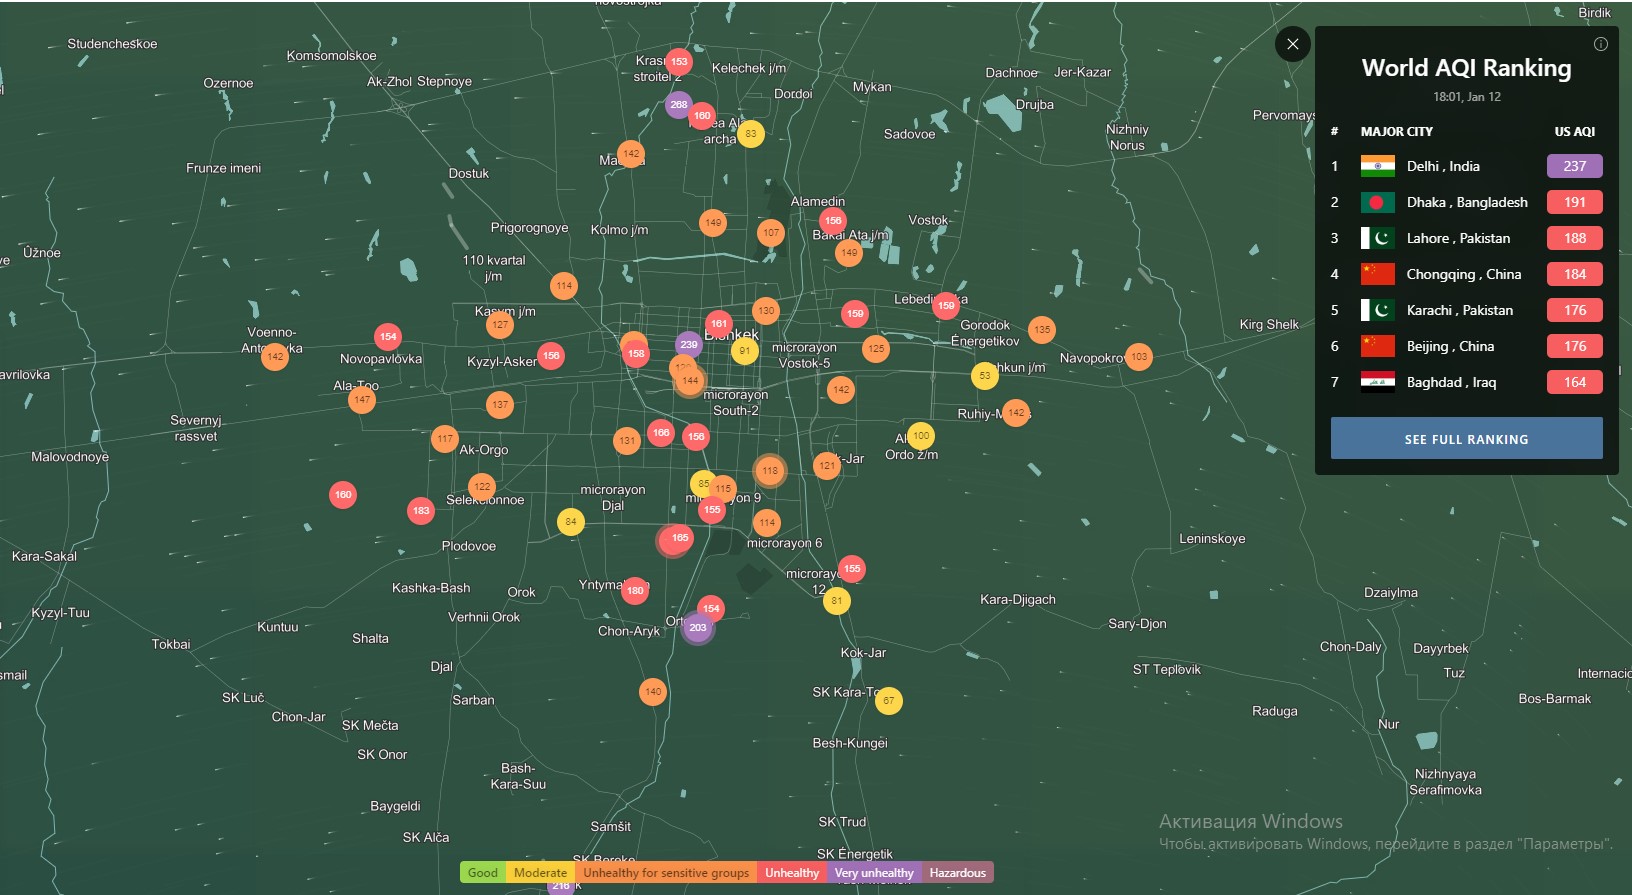The height and width of the screenshot is (895, 1632).
Task: Open the purple 239 marker near Bishkek center
Action: [689, 344]
